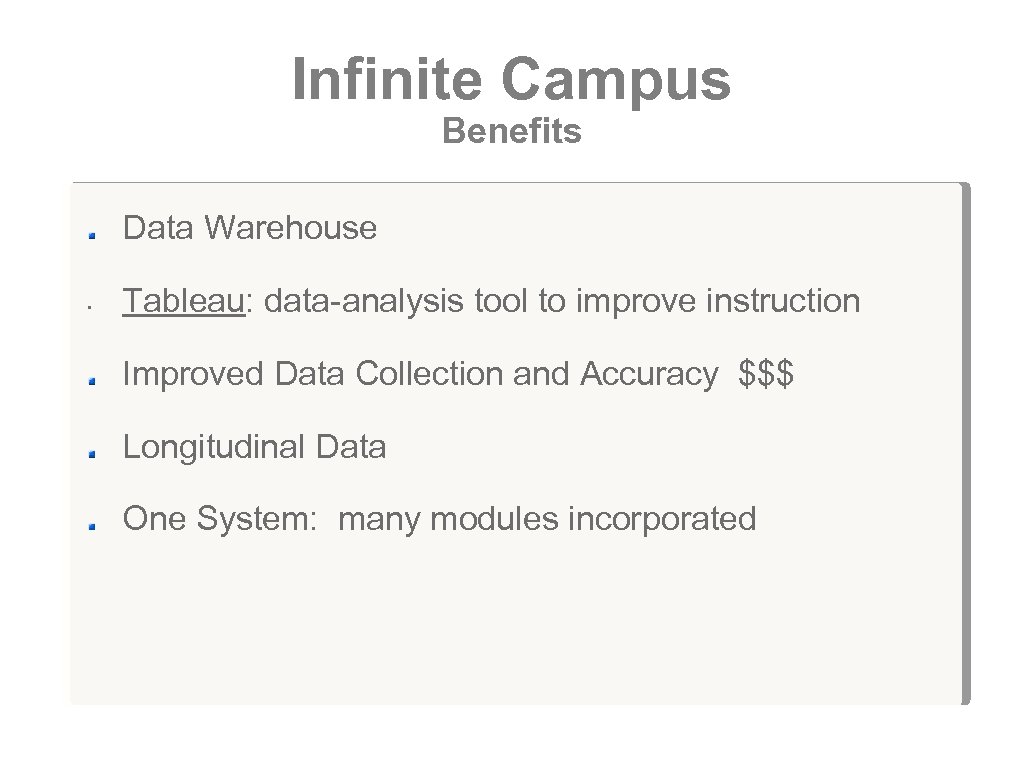The image size is (1024, 768).
Task: Open the underlined Tableau link
Action: coord(184,300)
